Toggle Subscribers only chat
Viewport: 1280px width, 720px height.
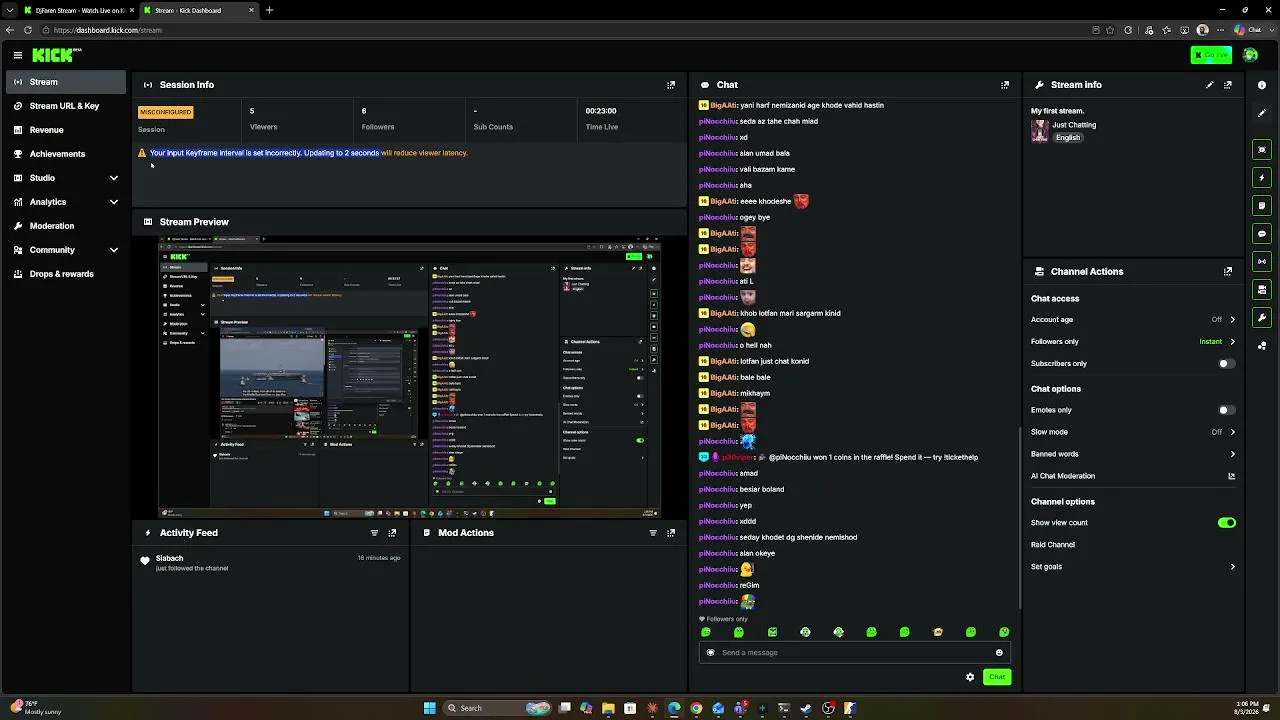[x=1226, y=364]
